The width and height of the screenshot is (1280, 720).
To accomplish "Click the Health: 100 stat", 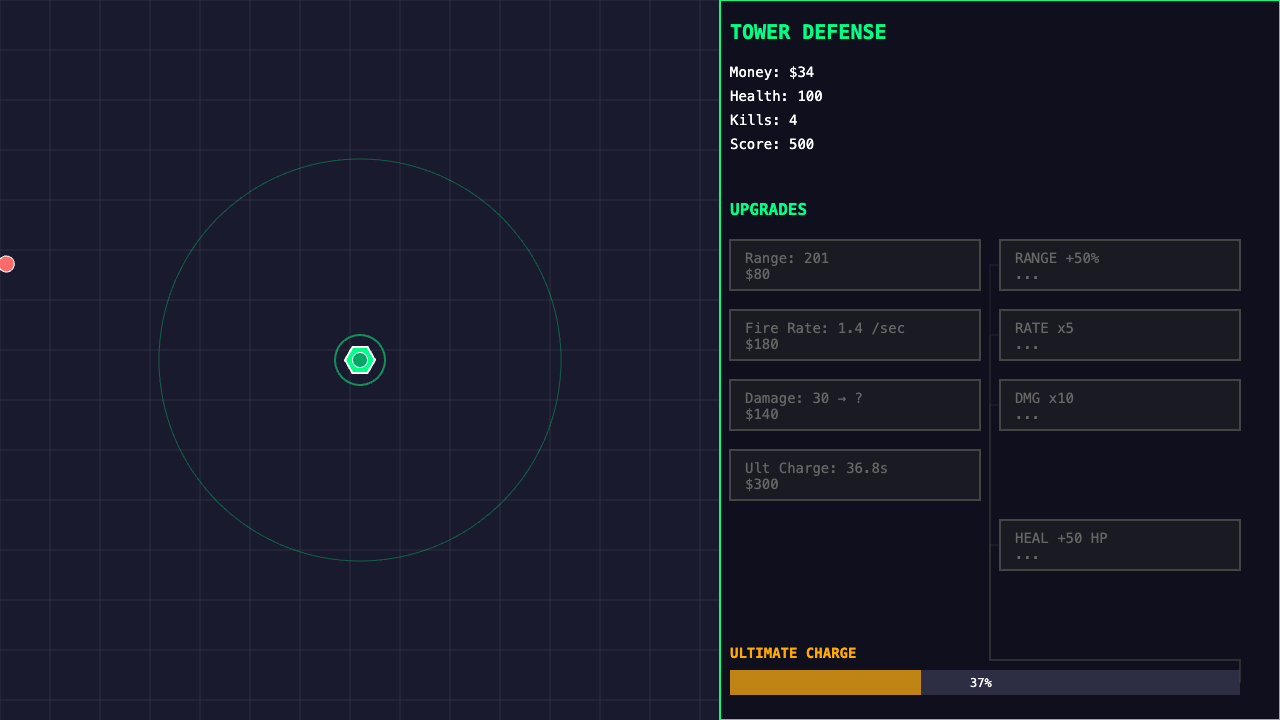I will click(776, 96).
